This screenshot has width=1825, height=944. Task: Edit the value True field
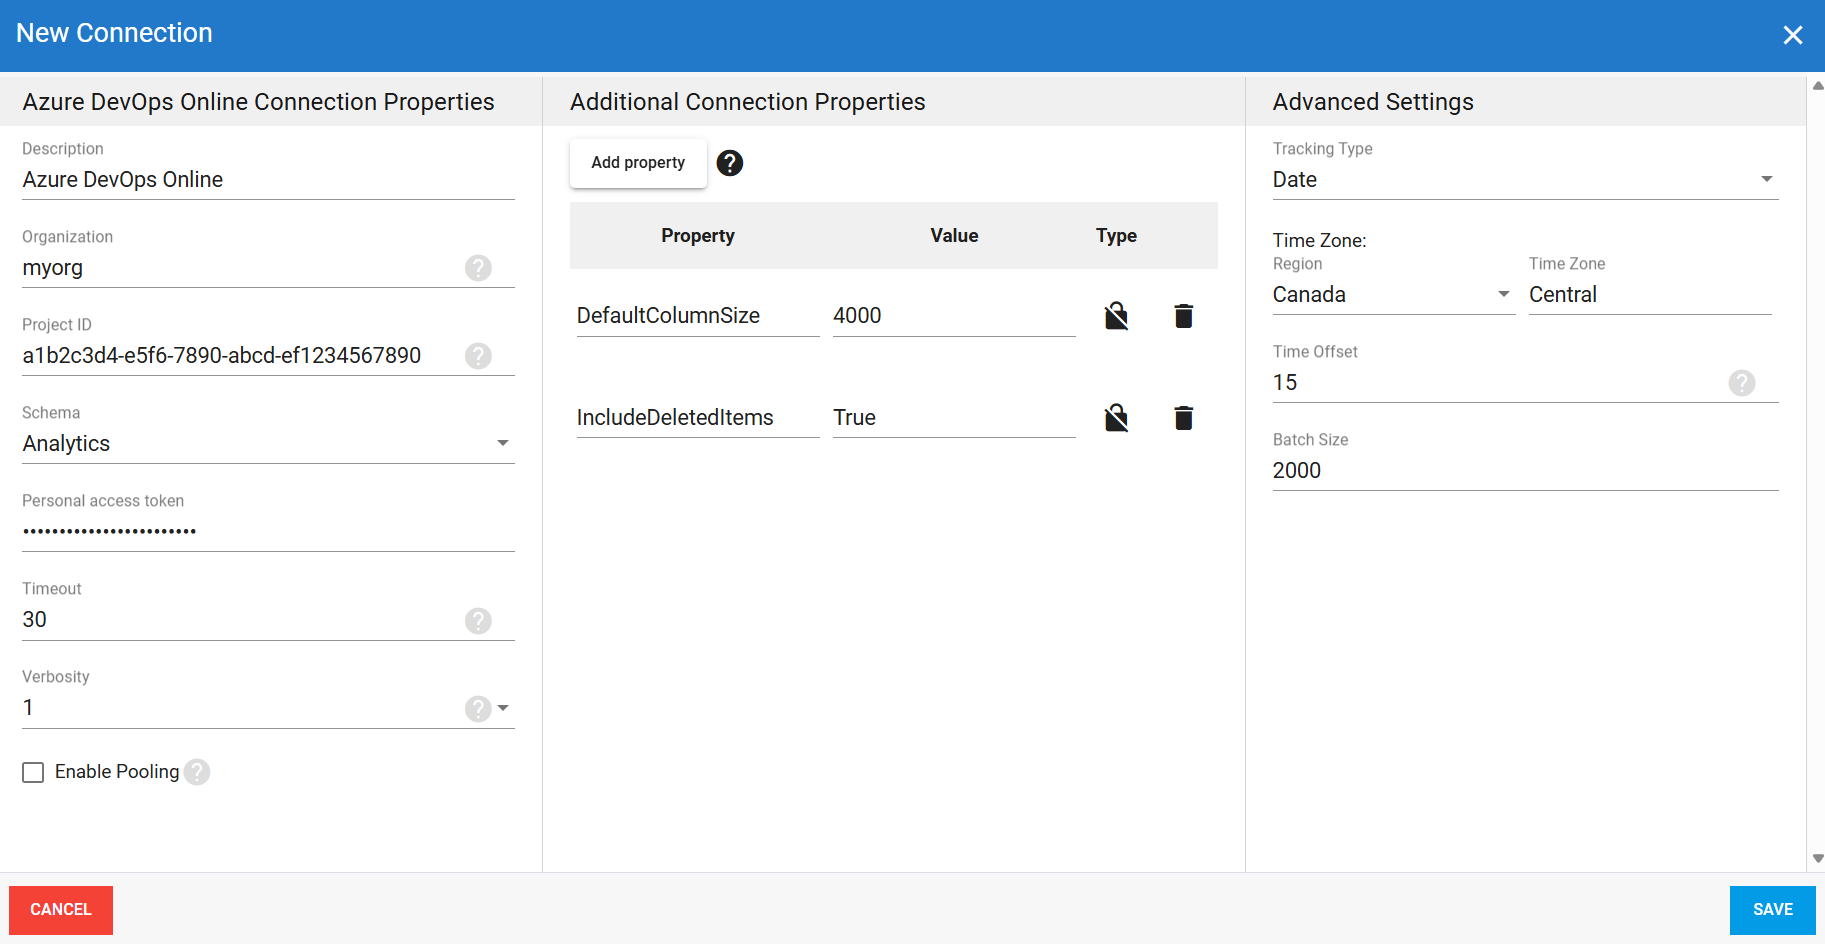click(954, 418)
